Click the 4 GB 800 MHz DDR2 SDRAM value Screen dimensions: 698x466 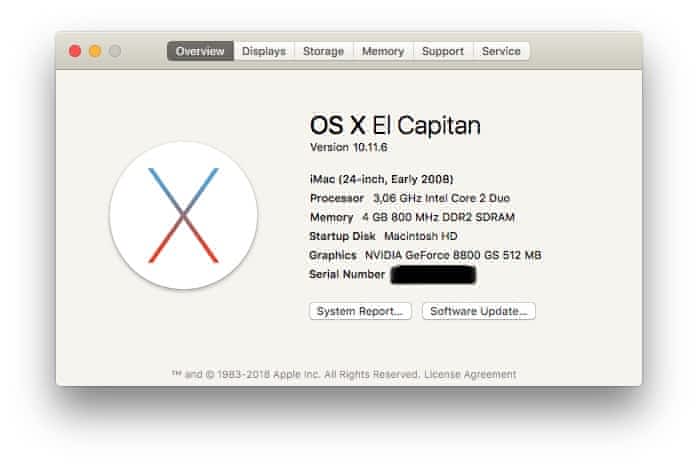pos(438,217)
